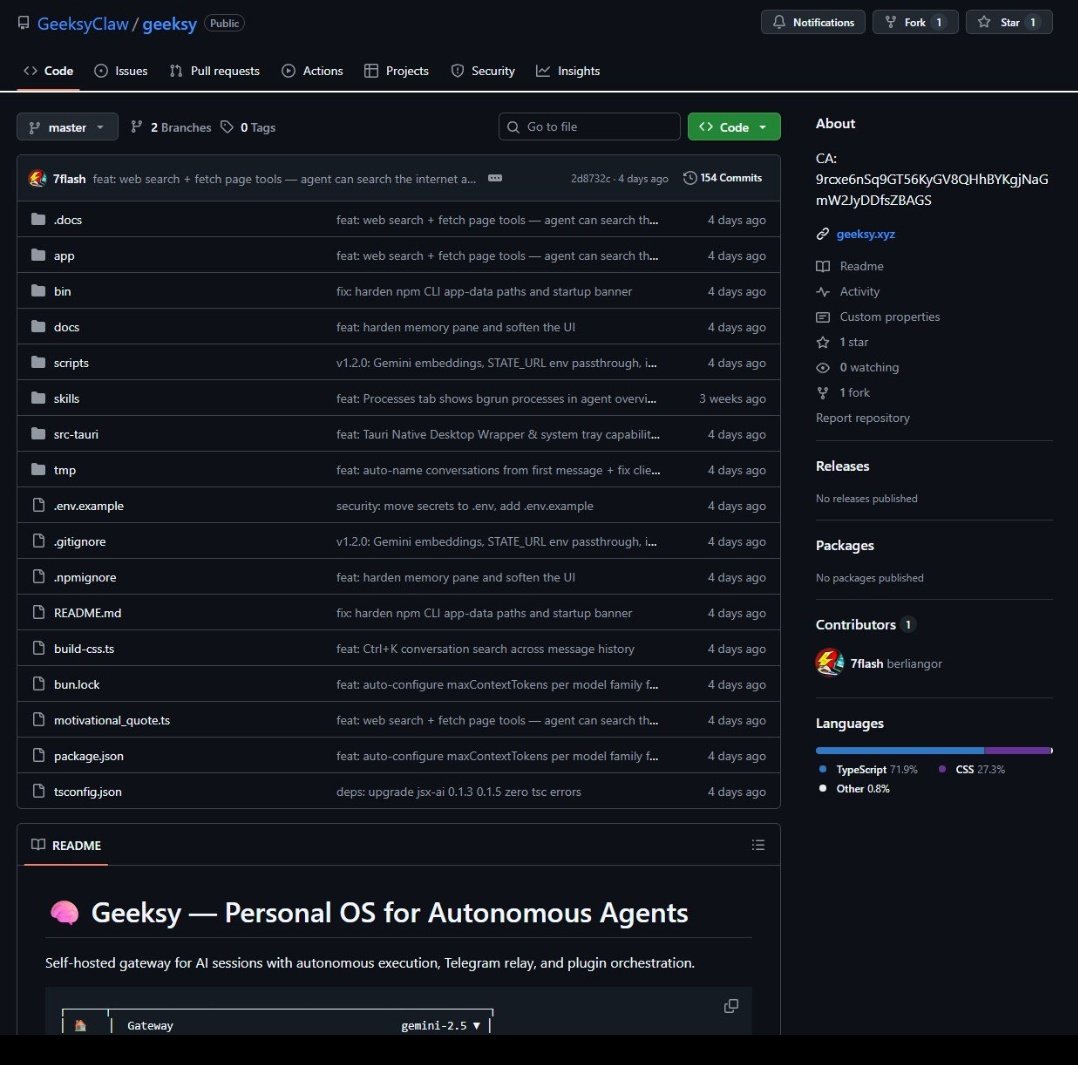Open the .docs folder icon
The image size is (1078, 1065).
[x=38, y=219]
